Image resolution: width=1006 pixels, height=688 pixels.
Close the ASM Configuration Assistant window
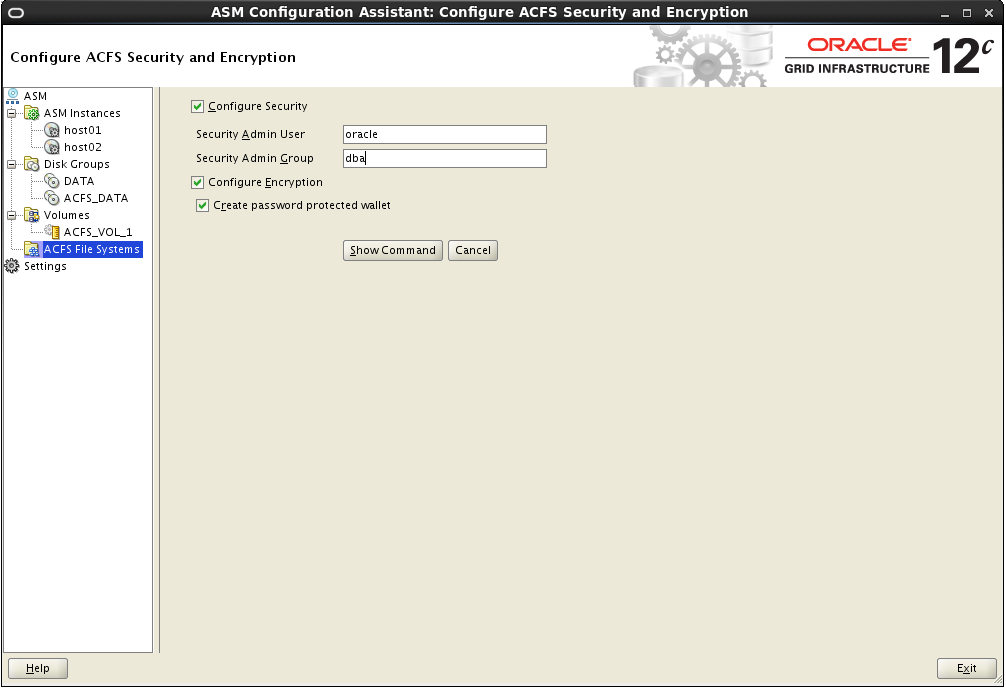(989, 13)
